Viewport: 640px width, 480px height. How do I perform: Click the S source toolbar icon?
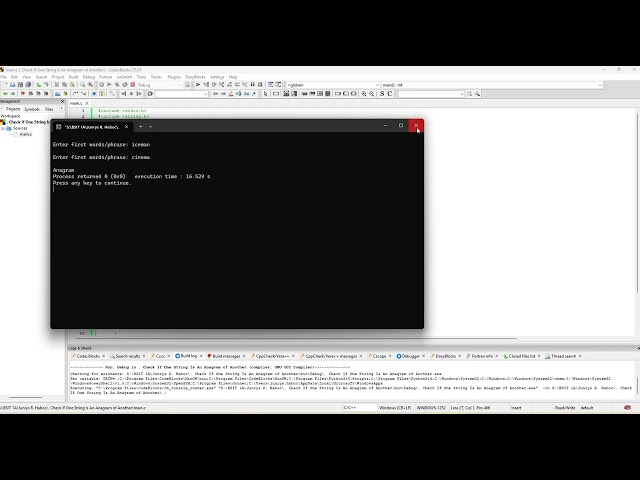(x=382, y=93)
